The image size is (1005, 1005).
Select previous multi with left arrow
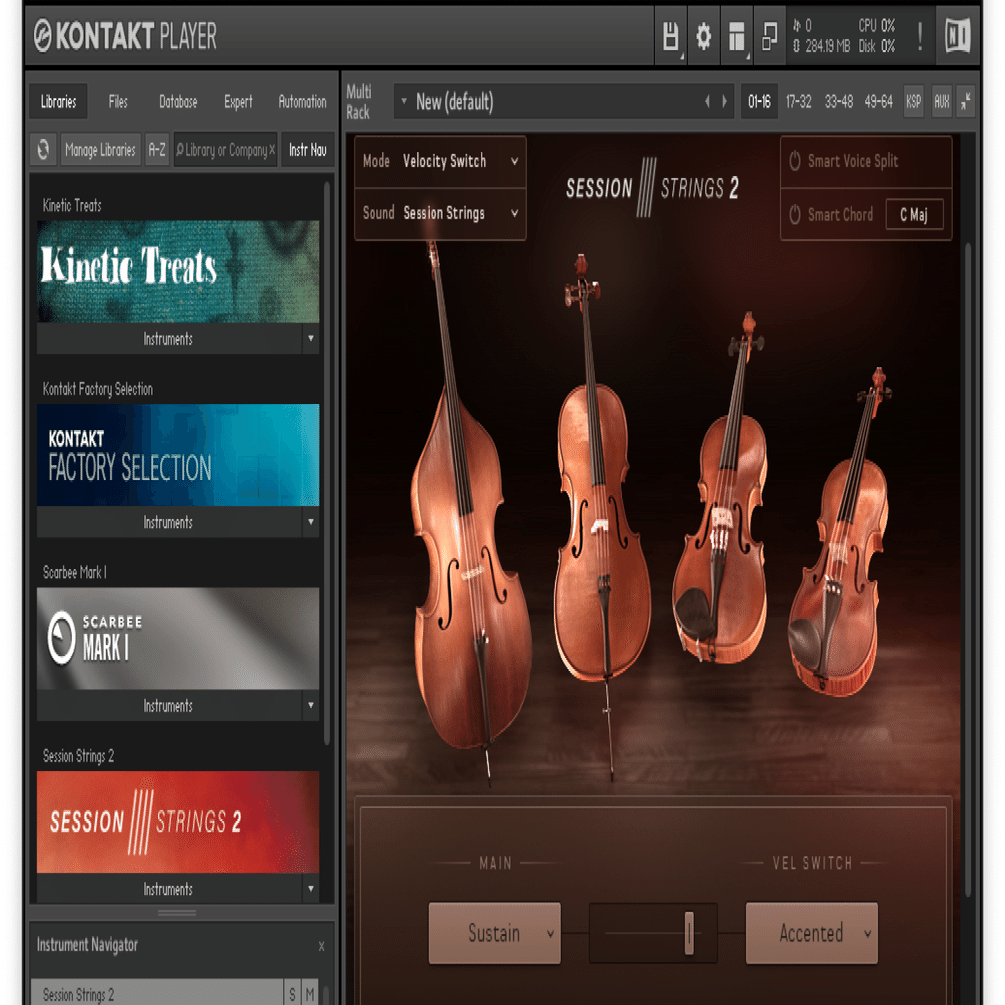click(x=708, y=101)
